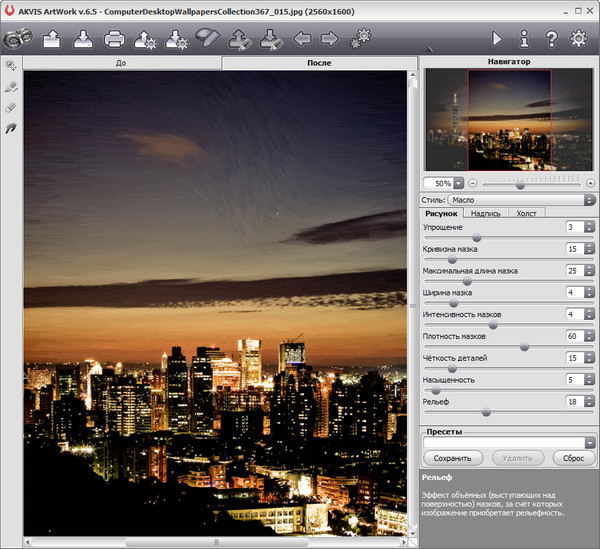The height and width of the screenshot is (549, 600).
Task: Click the undo left arrow icon
Action: click(x=301, y=39)
